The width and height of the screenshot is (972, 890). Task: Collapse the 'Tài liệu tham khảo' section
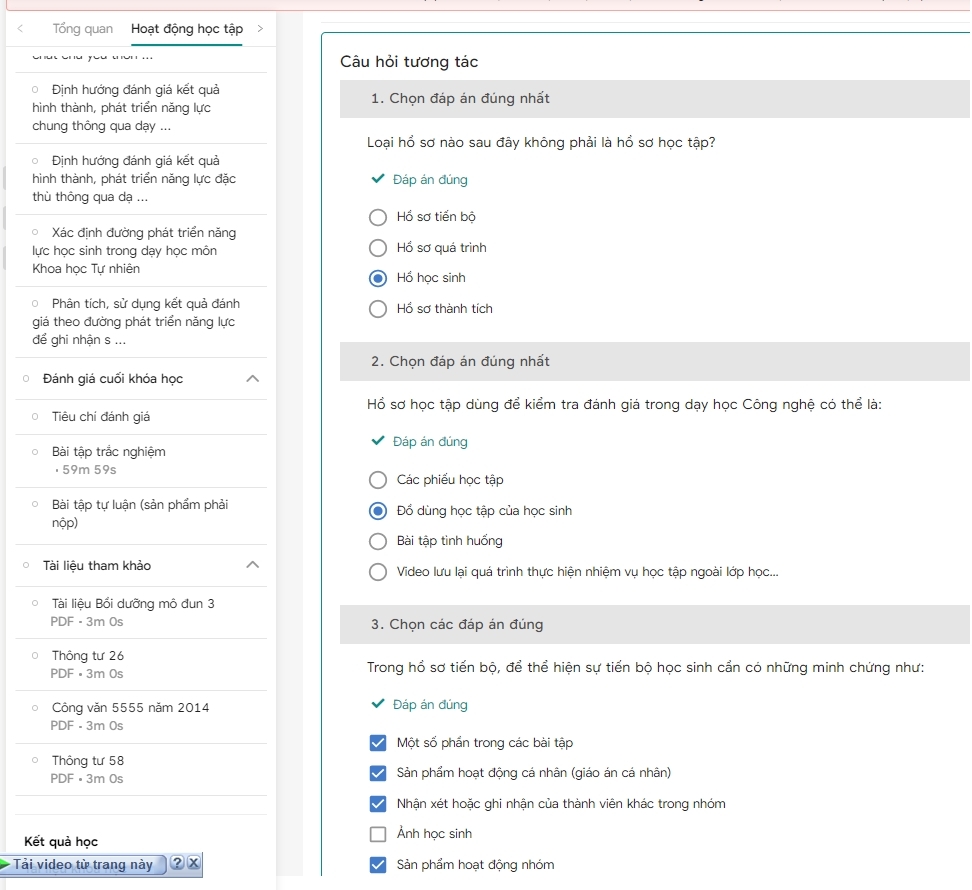click(253, 566)
